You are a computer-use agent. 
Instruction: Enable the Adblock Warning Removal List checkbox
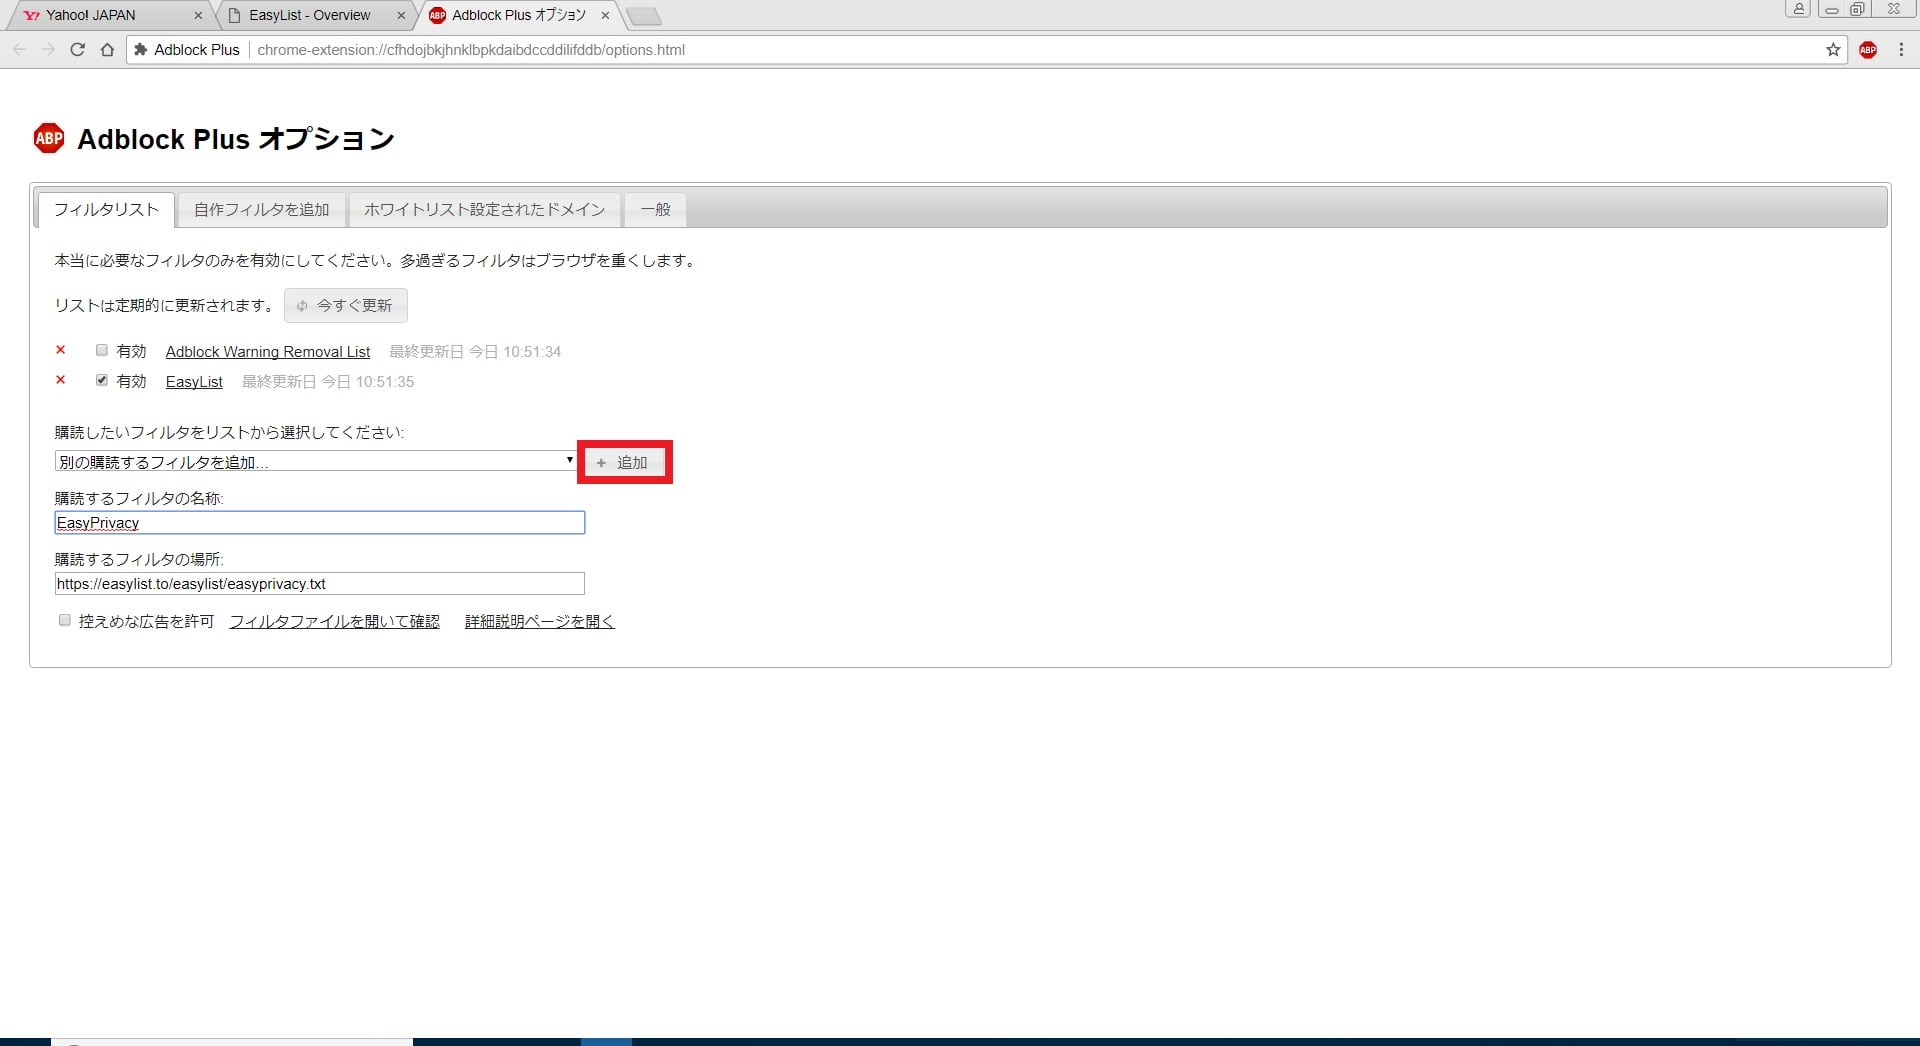point(102,350)
